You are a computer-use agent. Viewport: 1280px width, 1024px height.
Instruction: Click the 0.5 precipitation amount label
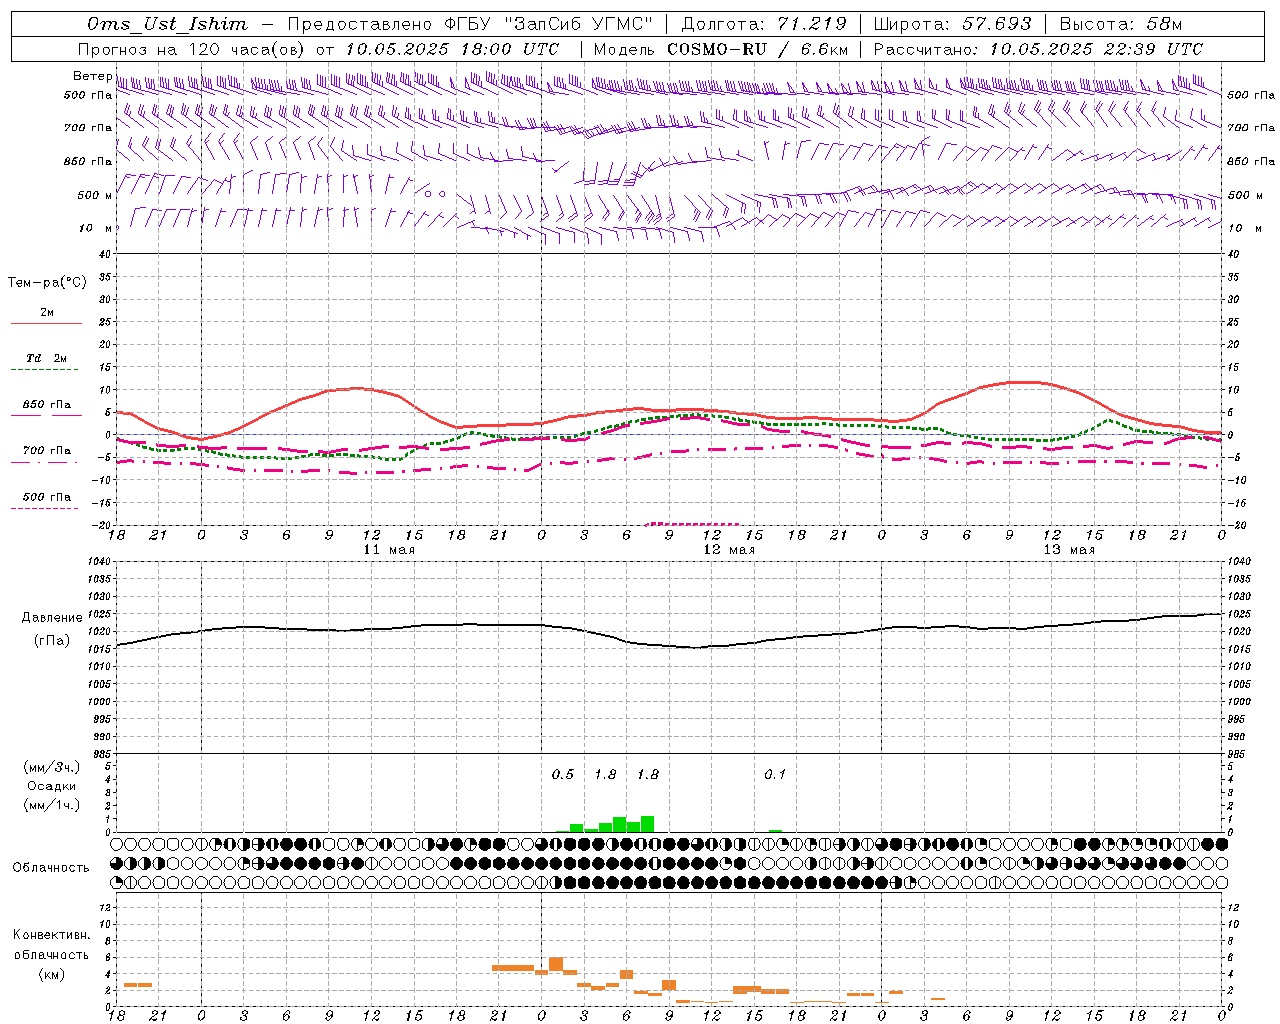(563, 774)
